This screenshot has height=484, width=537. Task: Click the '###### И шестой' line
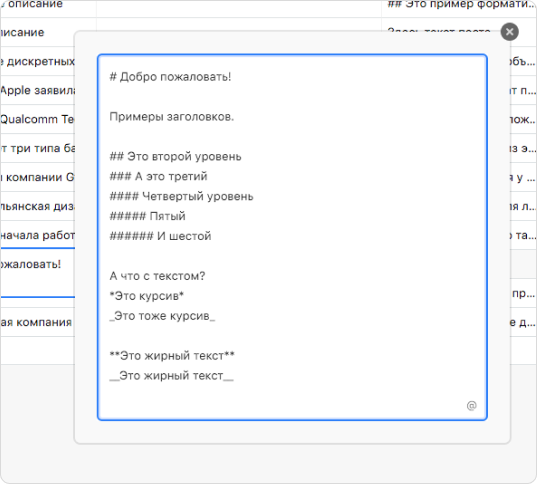click(x=160, y=236)
